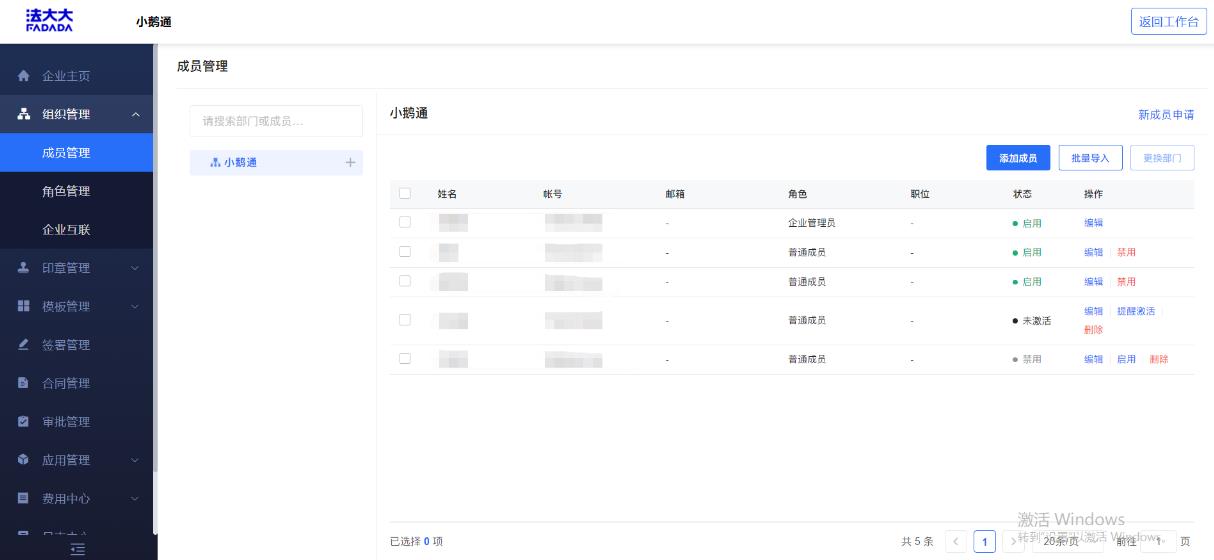Expand the 印章管理 chevron

coord(136,268)
